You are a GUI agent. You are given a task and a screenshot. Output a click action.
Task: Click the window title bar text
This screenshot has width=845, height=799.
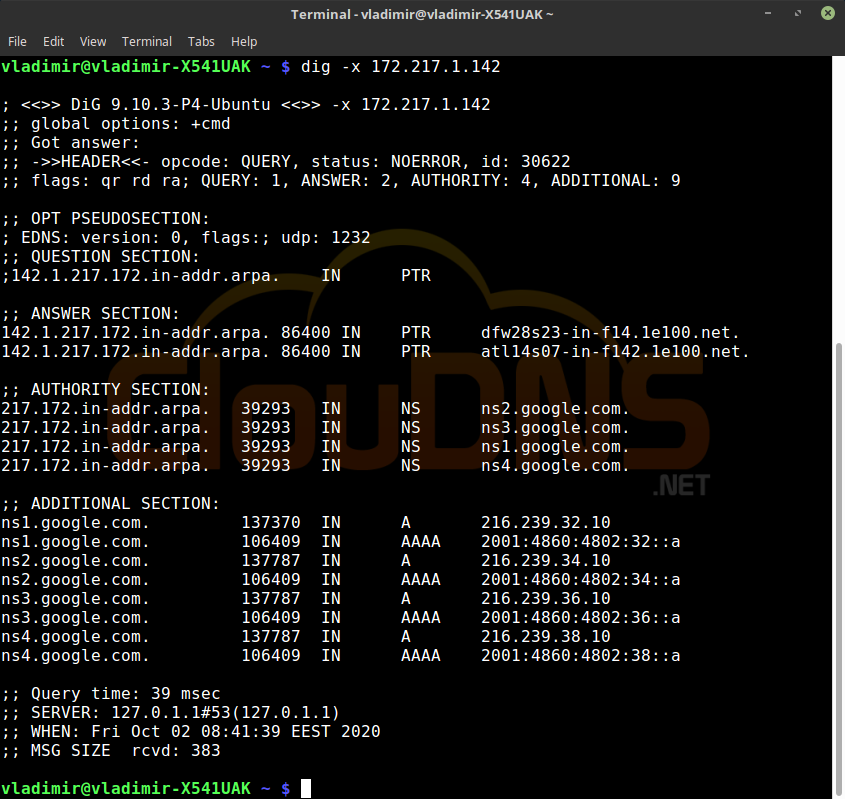tap(422, 15)
